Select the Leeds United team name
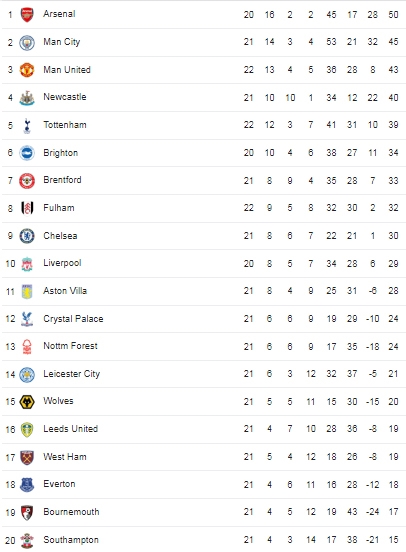The height and width of the screenshot is (552, 406). [x=71, y=429]
